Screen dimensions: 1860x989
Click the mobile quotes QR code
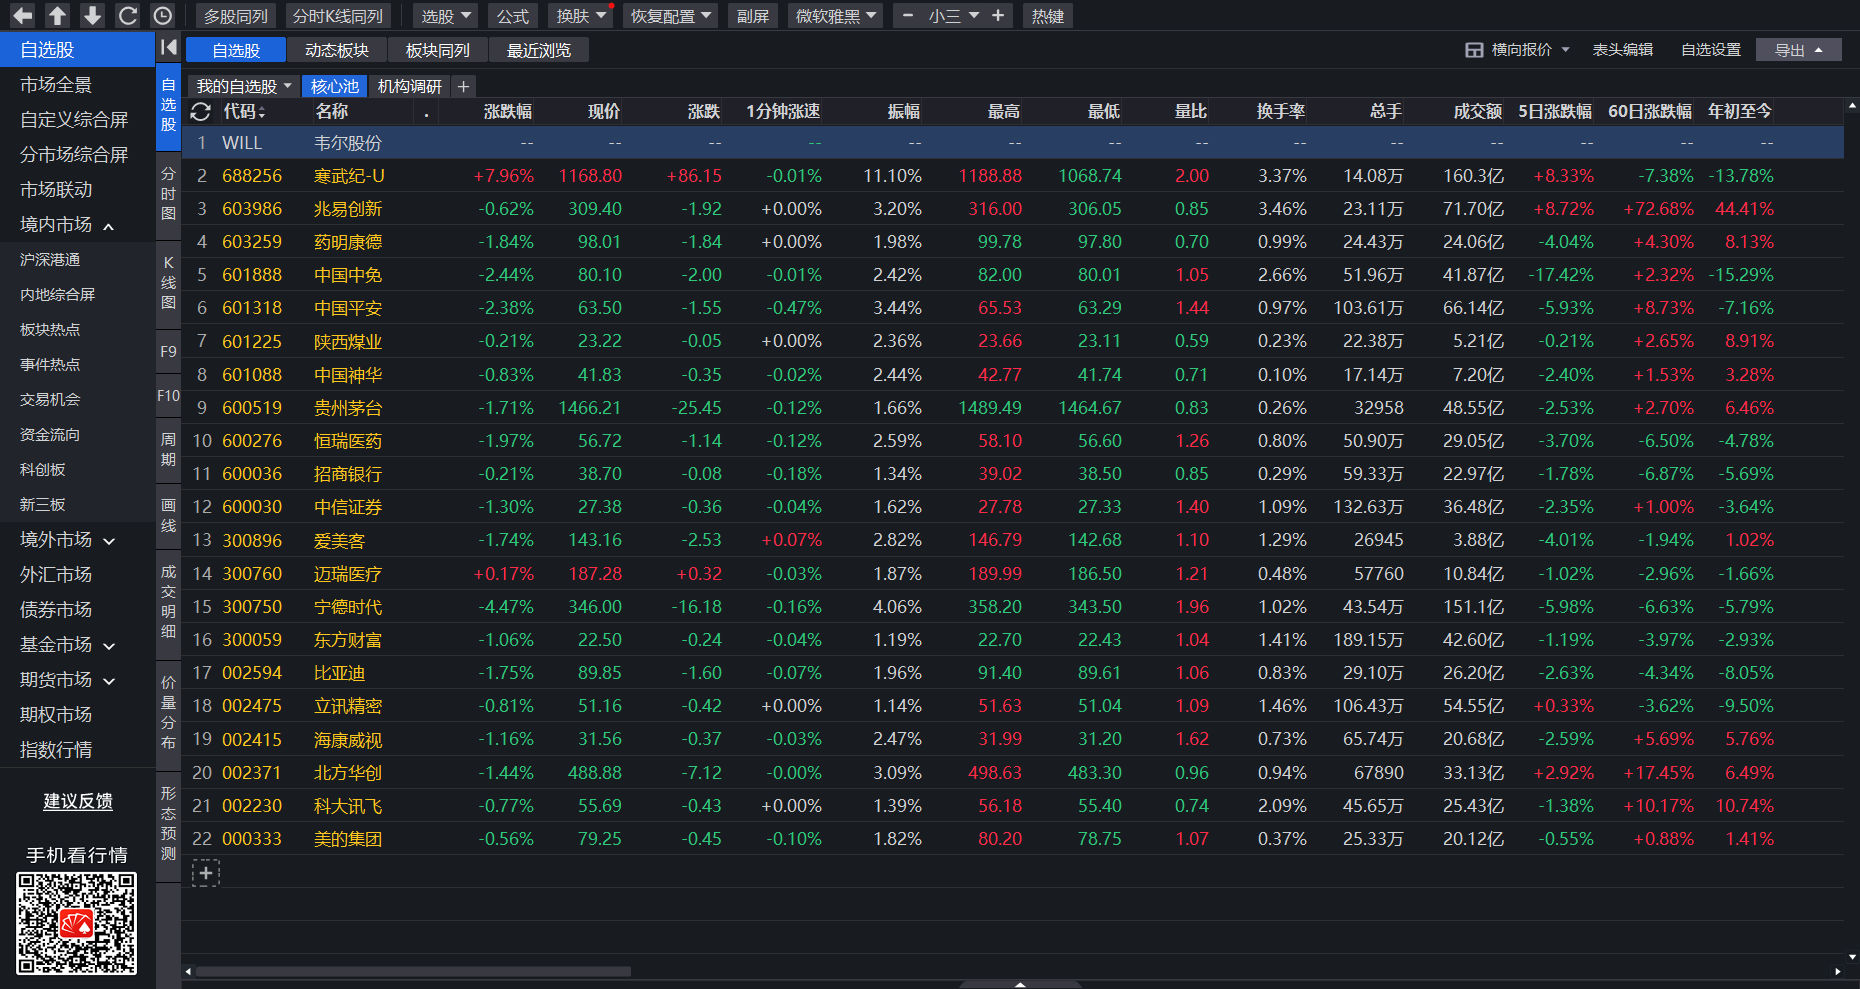(x=77, y=923)
